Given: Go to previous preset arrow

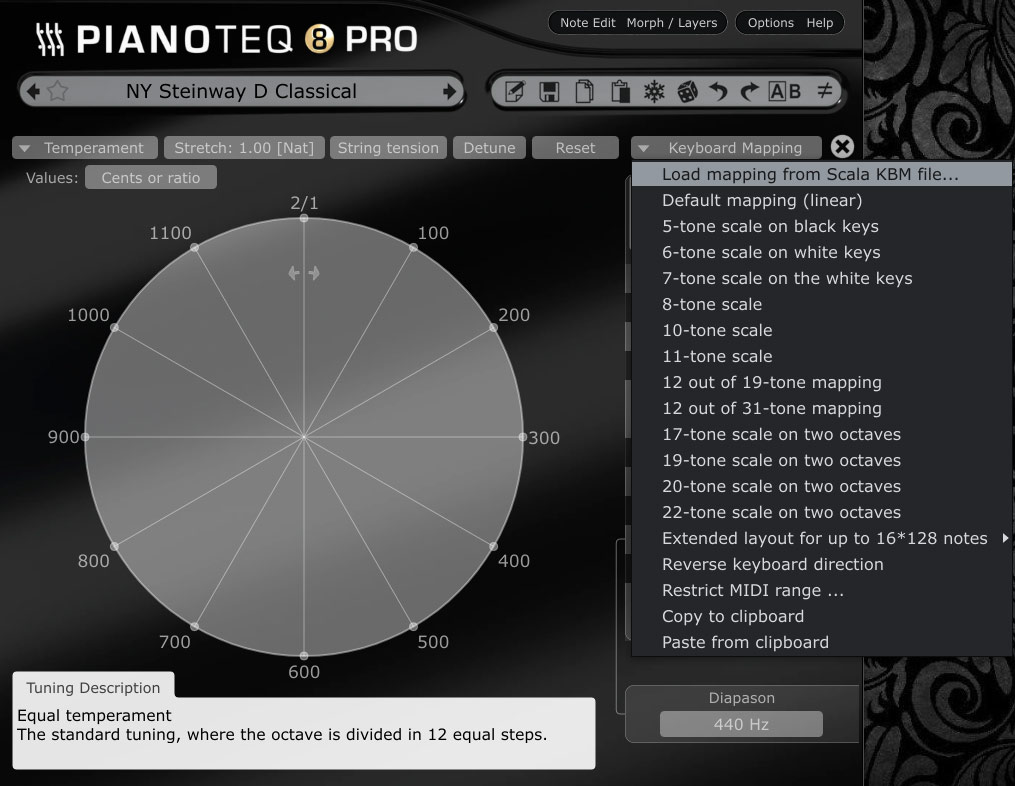Looking at the screenshot, I should tap(33, 91).
